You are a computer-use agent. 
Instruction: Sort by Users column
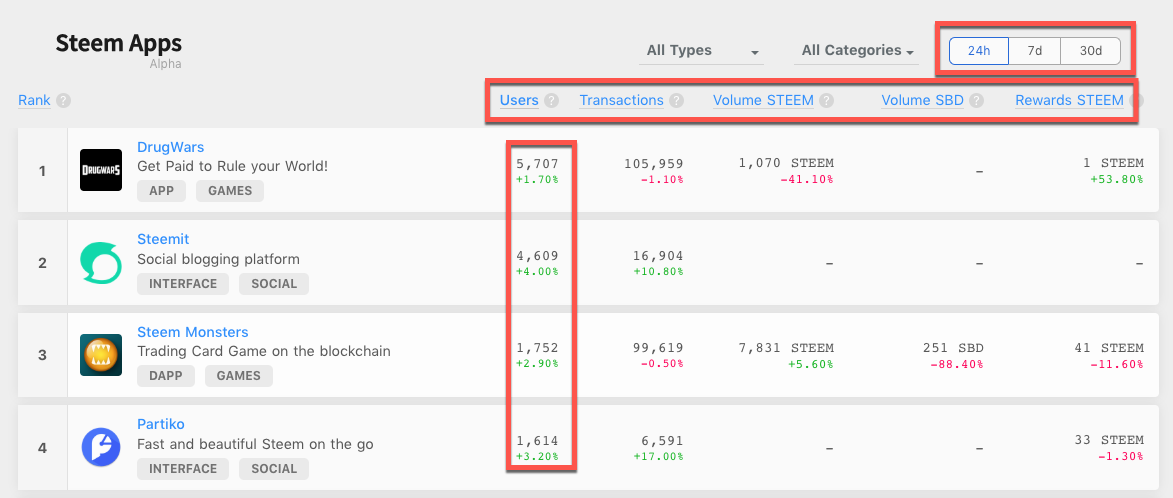519,100
